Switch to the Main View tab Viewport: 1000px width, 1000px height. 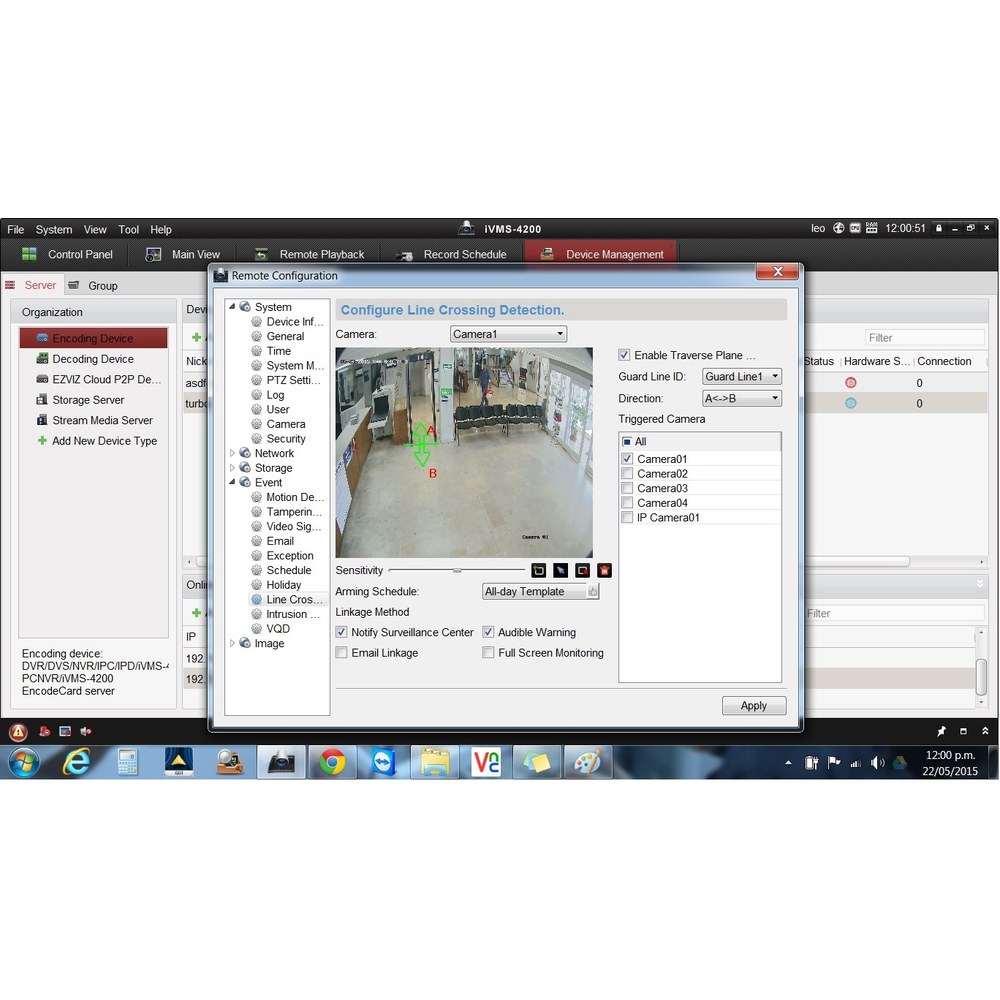pos(183,254)
